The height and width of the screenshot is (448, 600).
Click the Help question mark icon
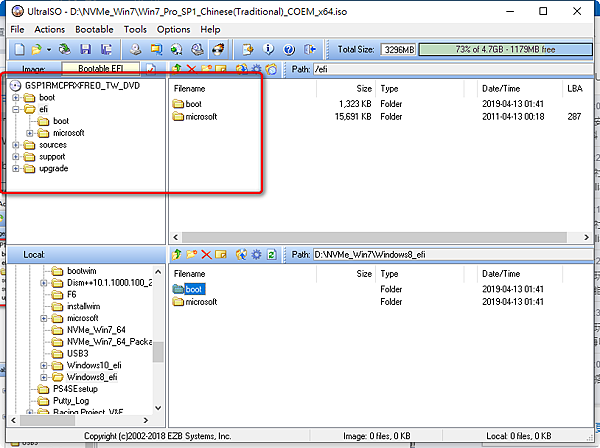289,49
